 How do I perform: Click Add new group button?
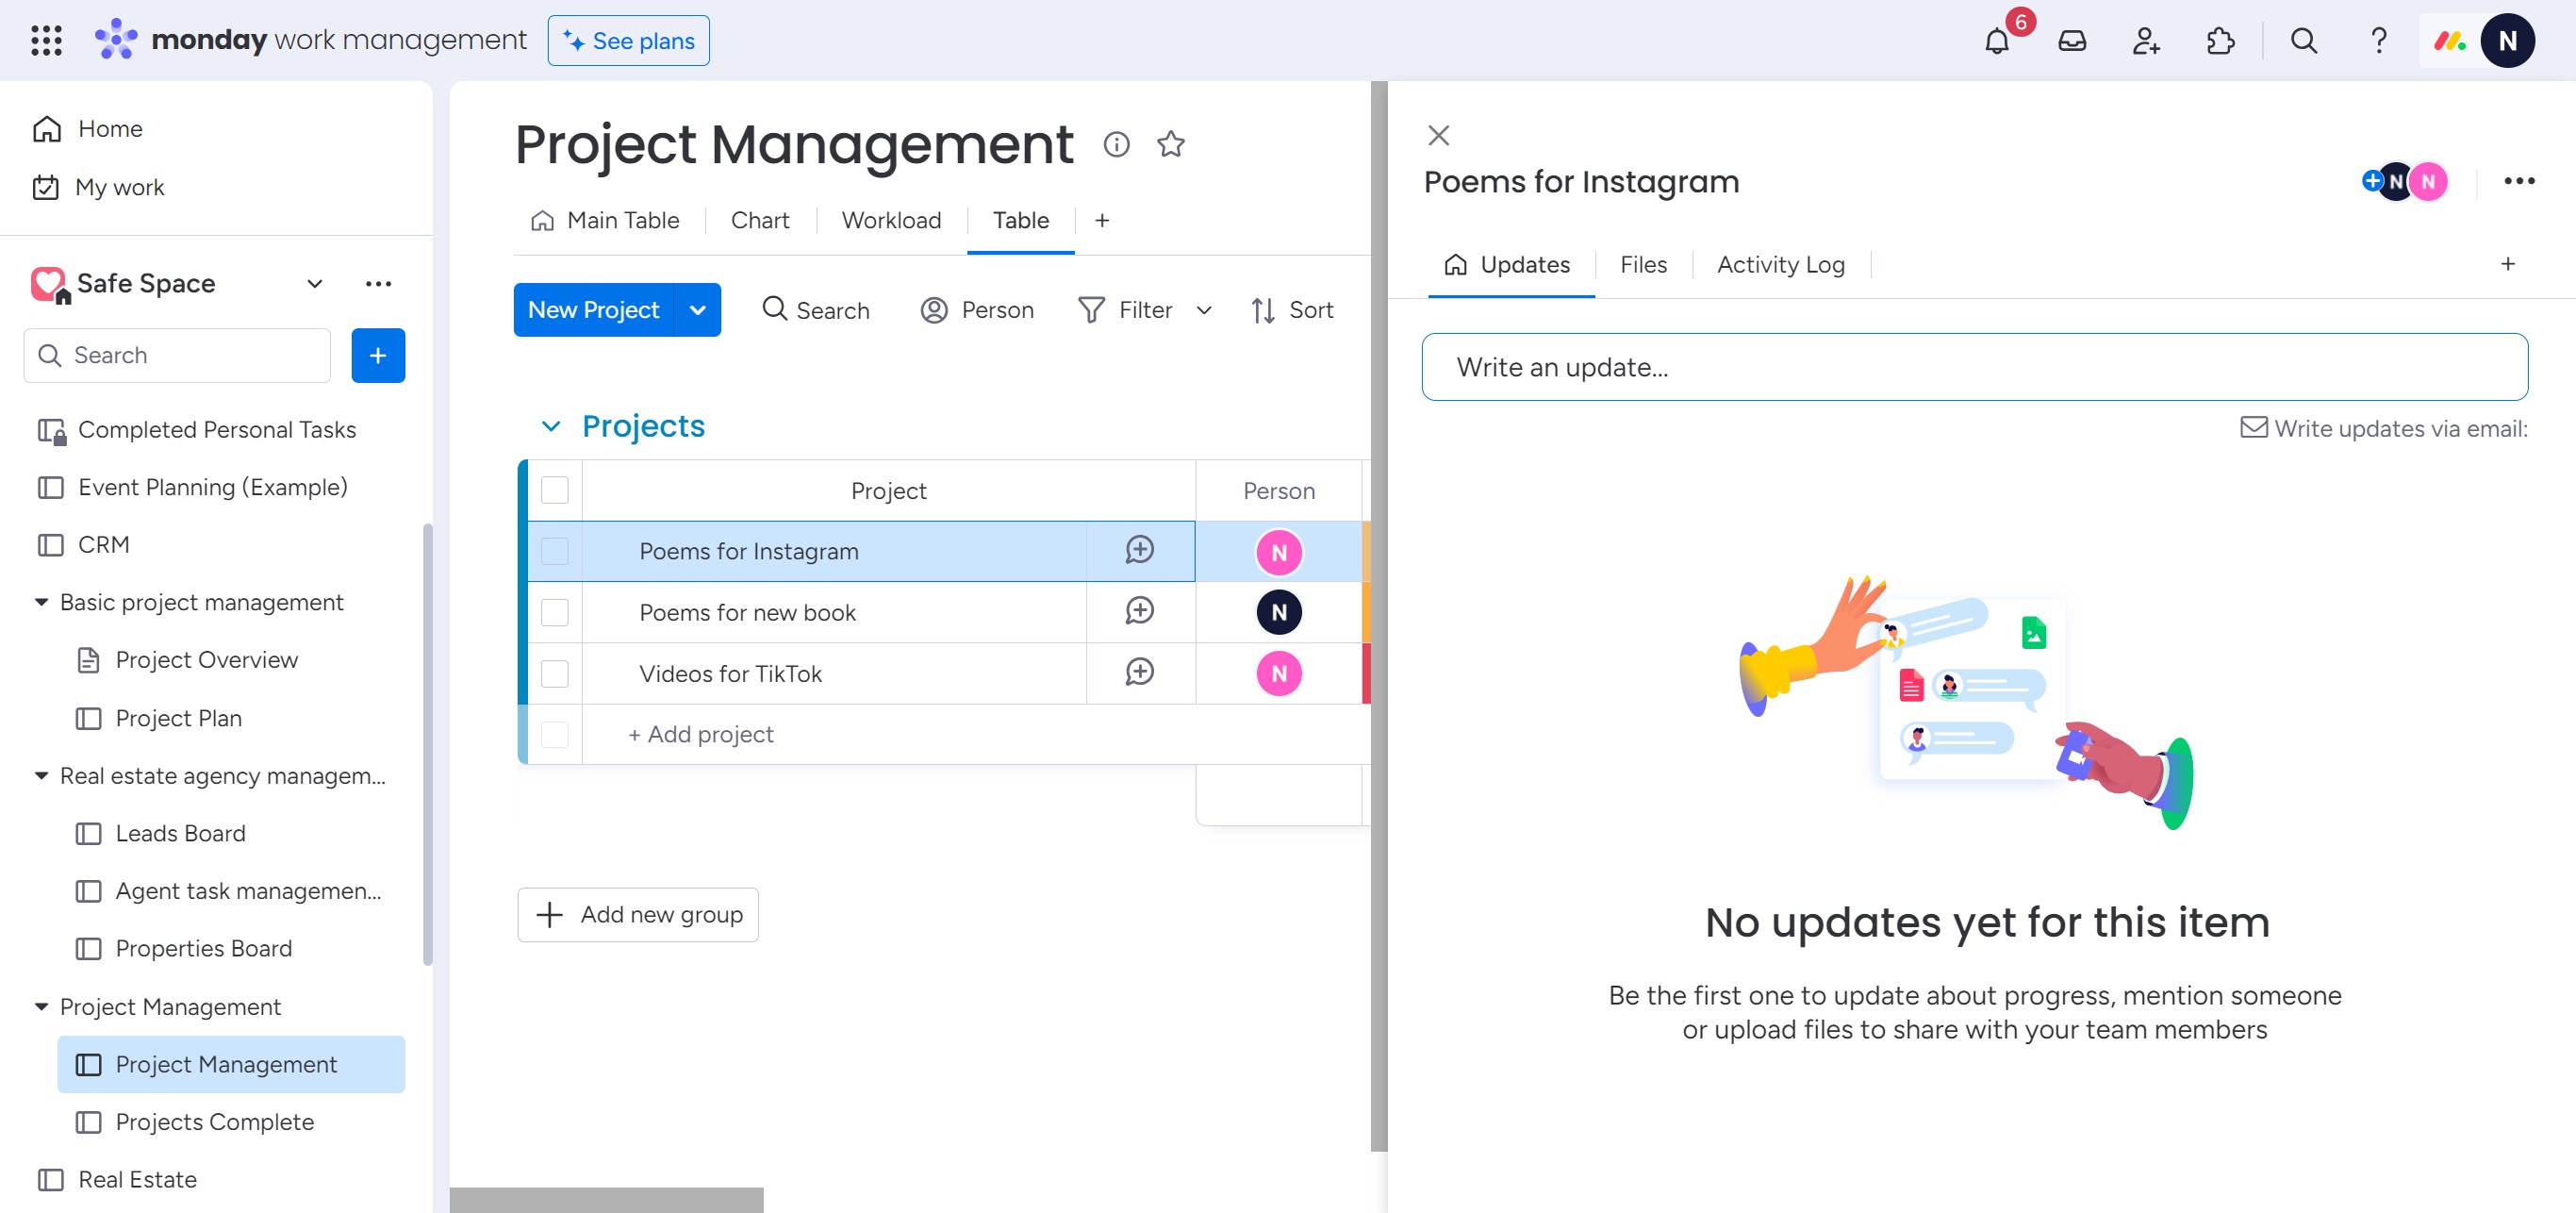[638, 914]
